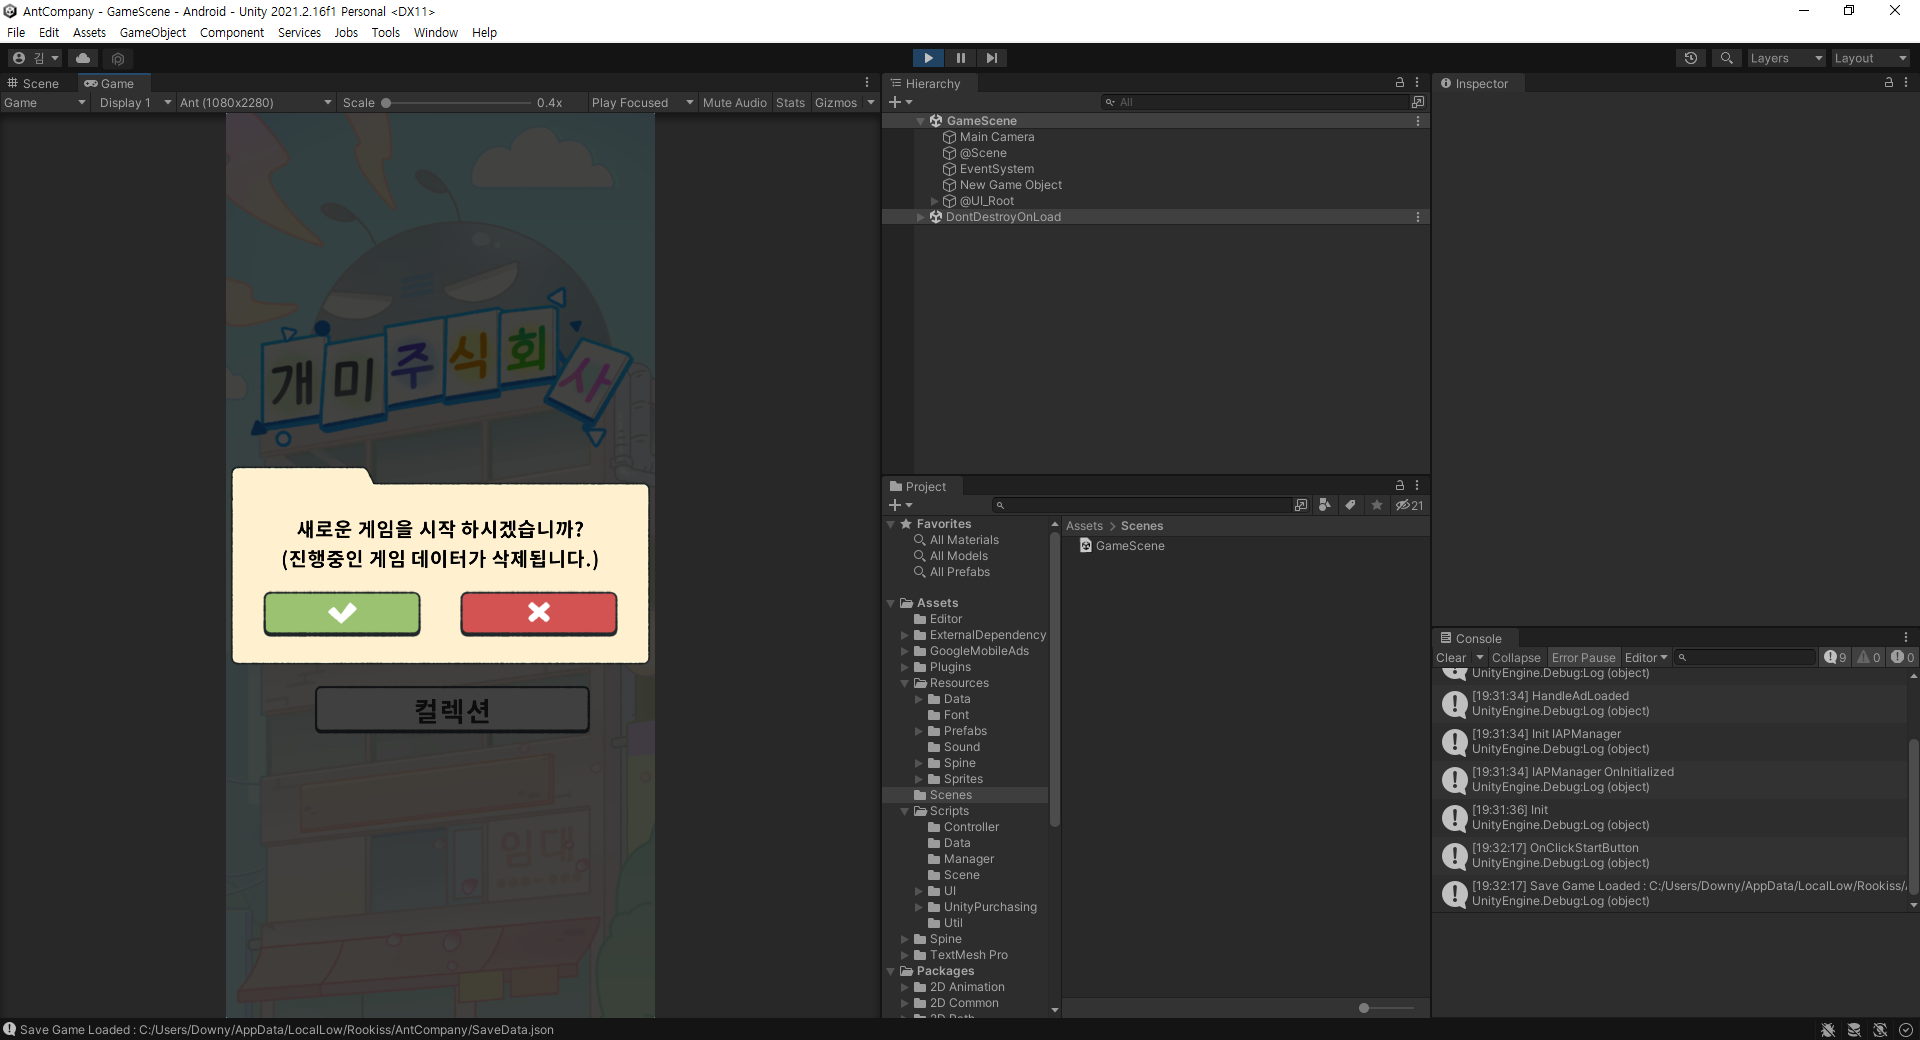The image size is (1920, 1040).
Task: Stop play mode with the Play button
Action: (928, 58)
